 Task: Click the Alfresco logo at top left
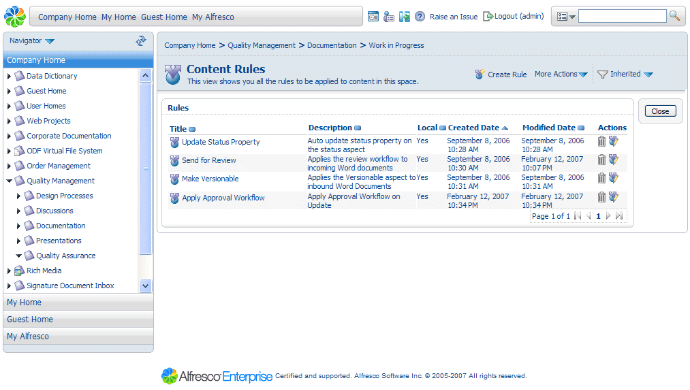coord(15,17)
